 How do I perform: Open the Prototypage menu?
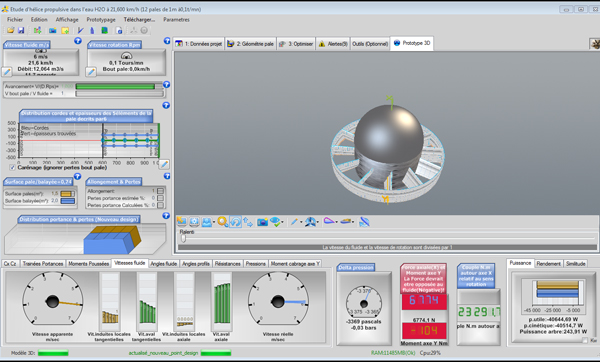[x=101, y=20]
